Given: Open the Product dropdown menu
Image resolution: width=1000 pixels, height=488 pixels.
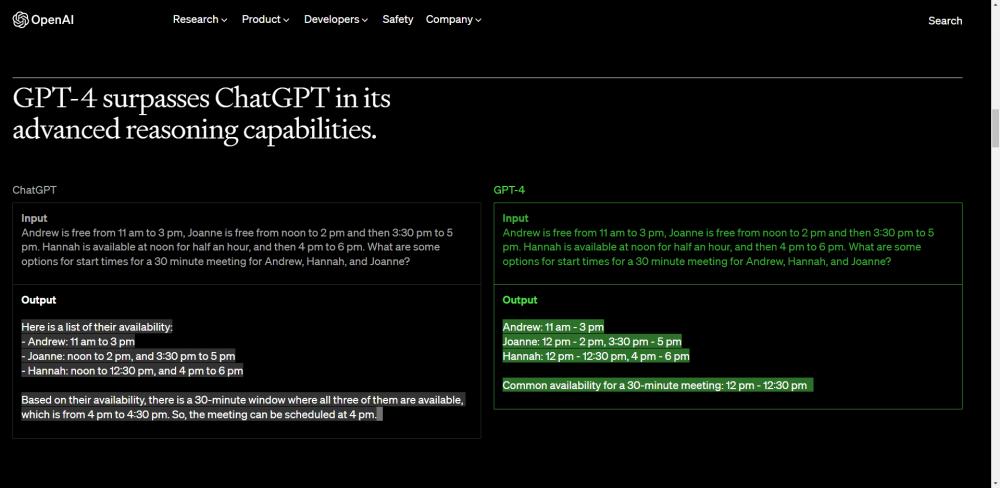Looking at the screenshot, I should [x=265, y=20].
